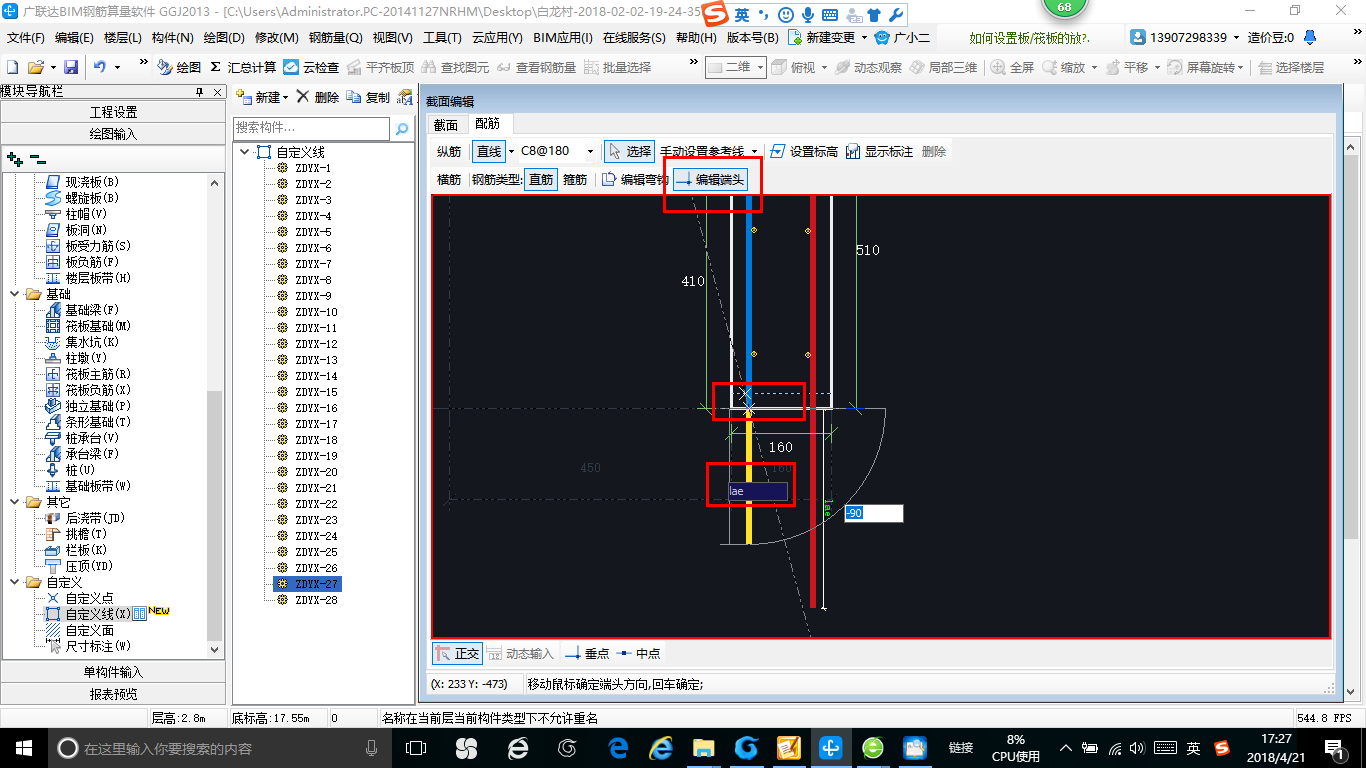Select 筏板基础(M) item

pyautogui.click(x=88, y=326)
